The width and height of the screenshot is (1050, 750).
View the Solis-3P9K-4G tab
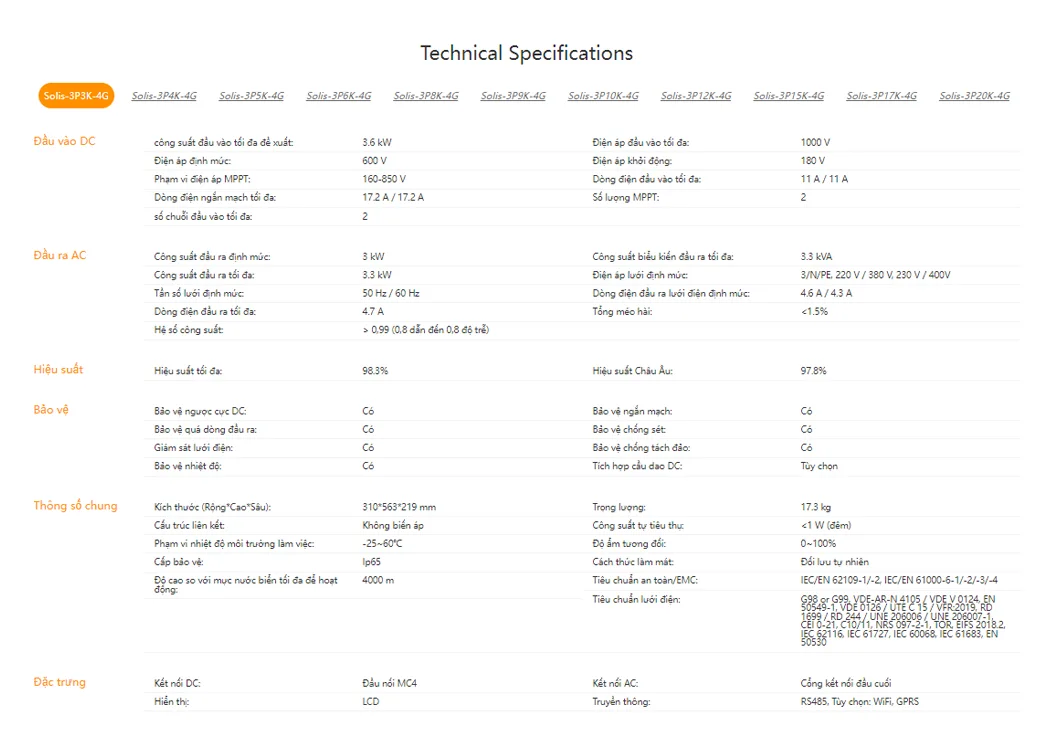[x=513, y=96]
